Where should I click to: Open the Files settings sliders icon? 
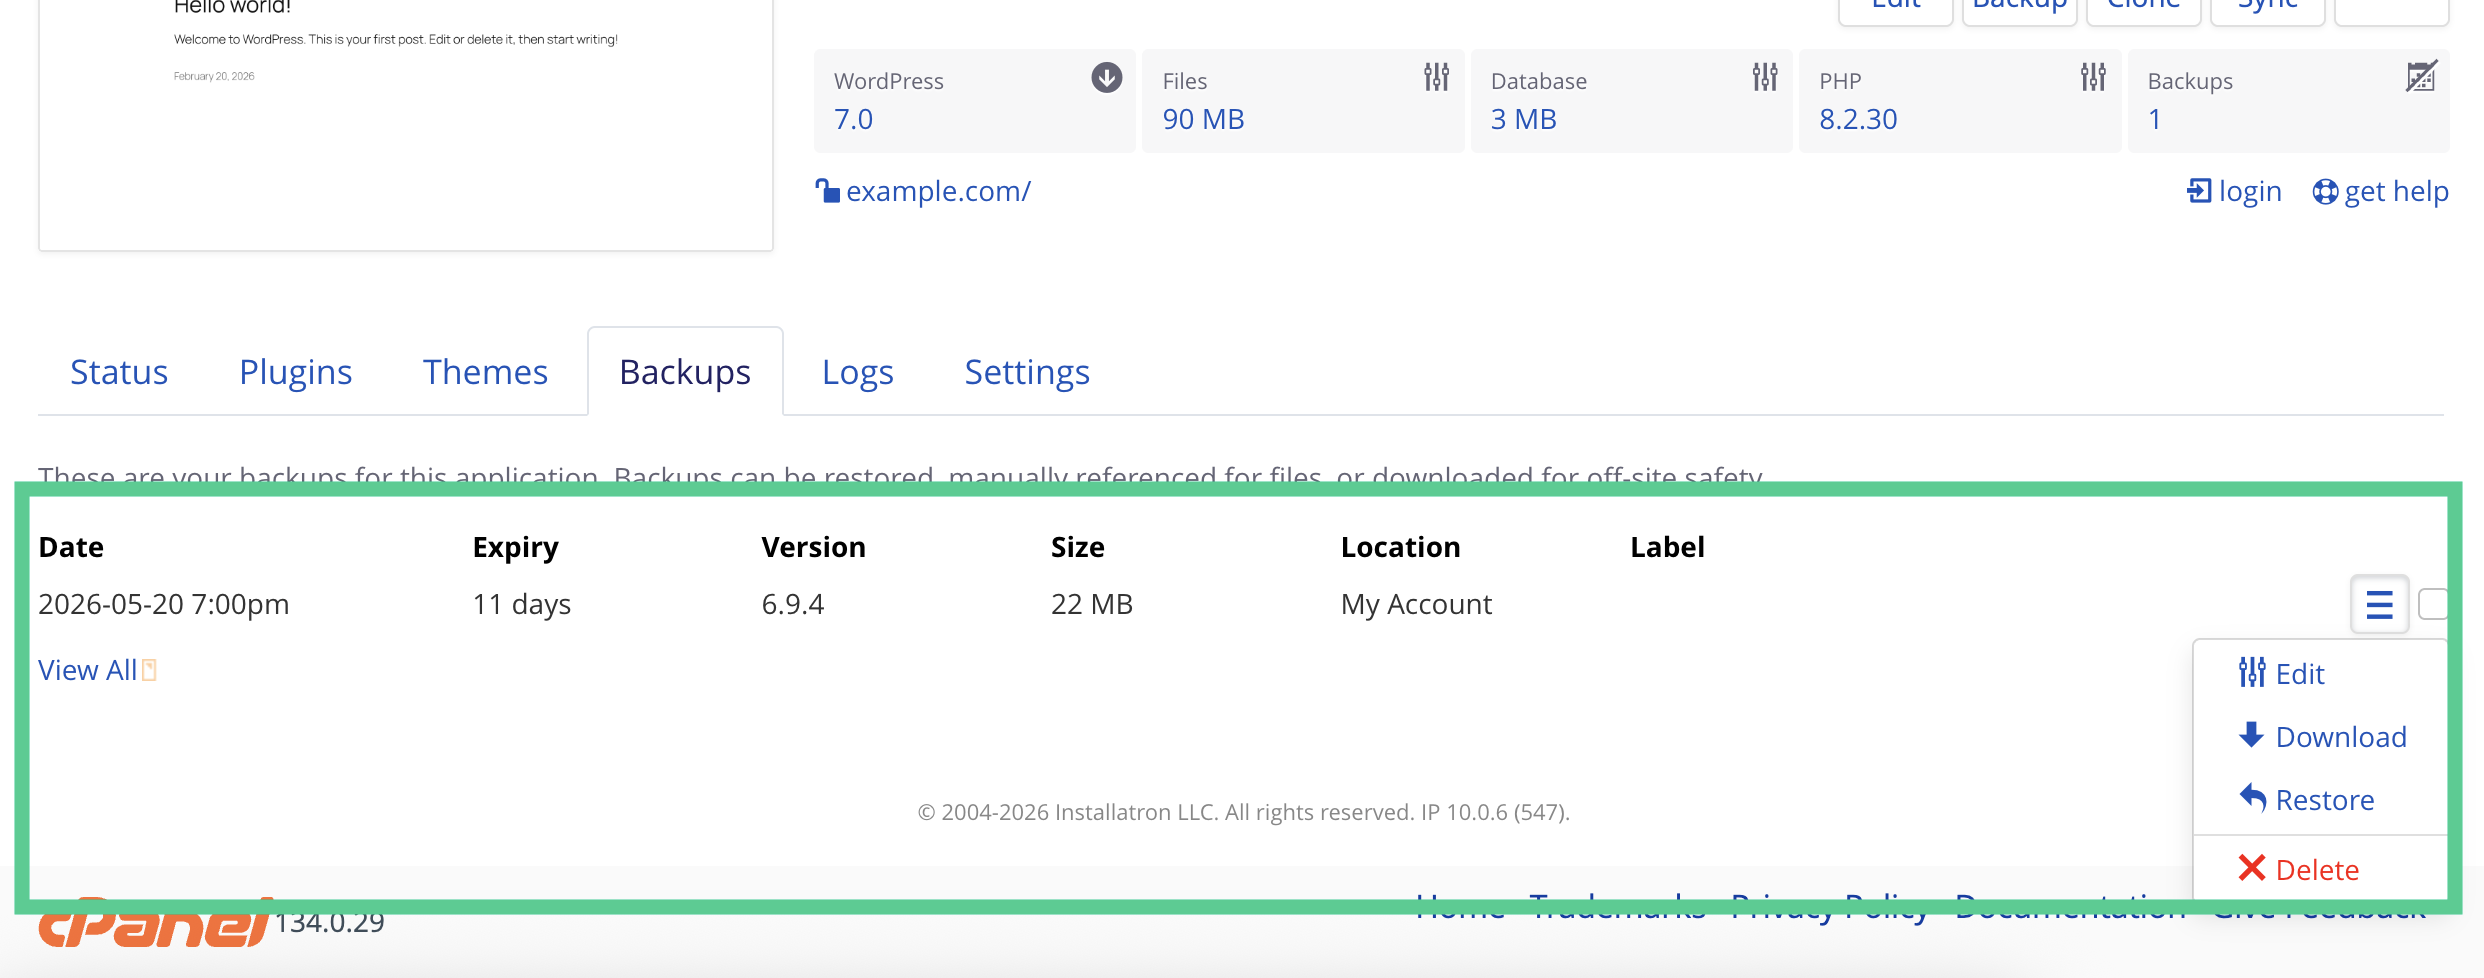1436,77
